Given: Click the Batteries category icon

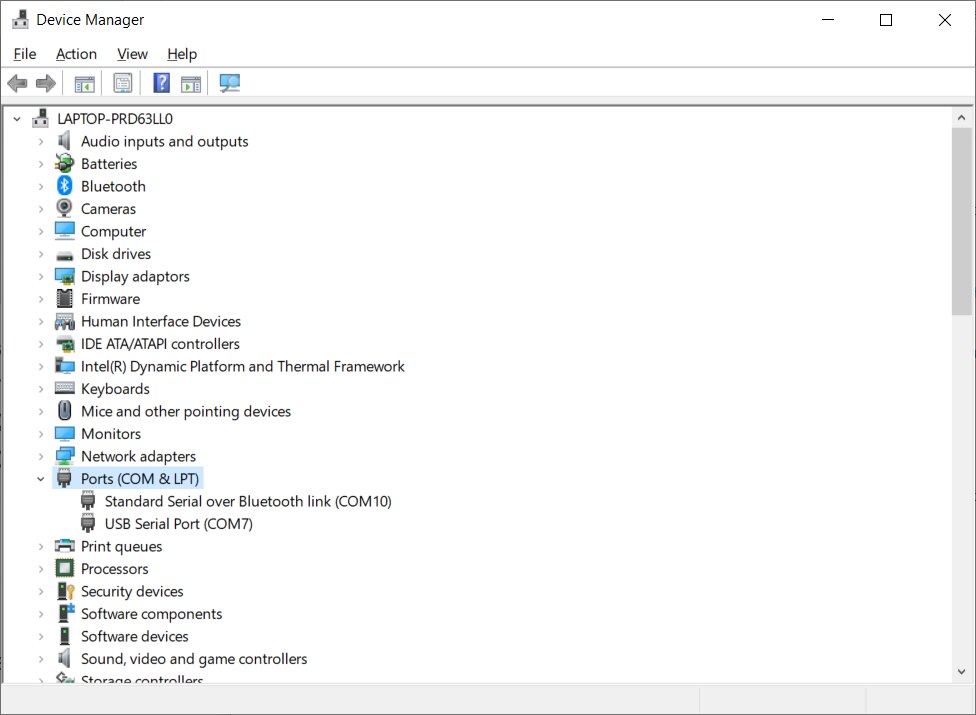Looking at the screenshot, I should 64,163.
